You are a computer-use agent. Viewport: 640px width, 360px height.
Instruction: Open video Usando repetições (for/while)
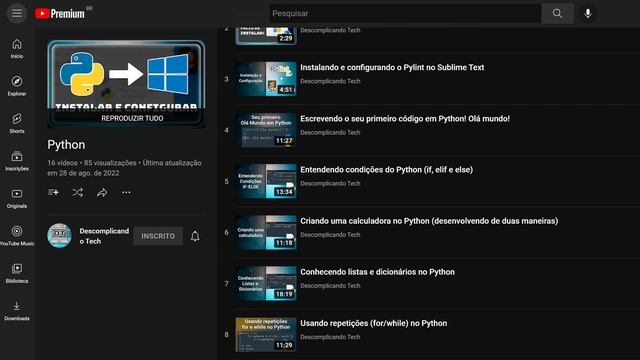[x=373, y=323]
